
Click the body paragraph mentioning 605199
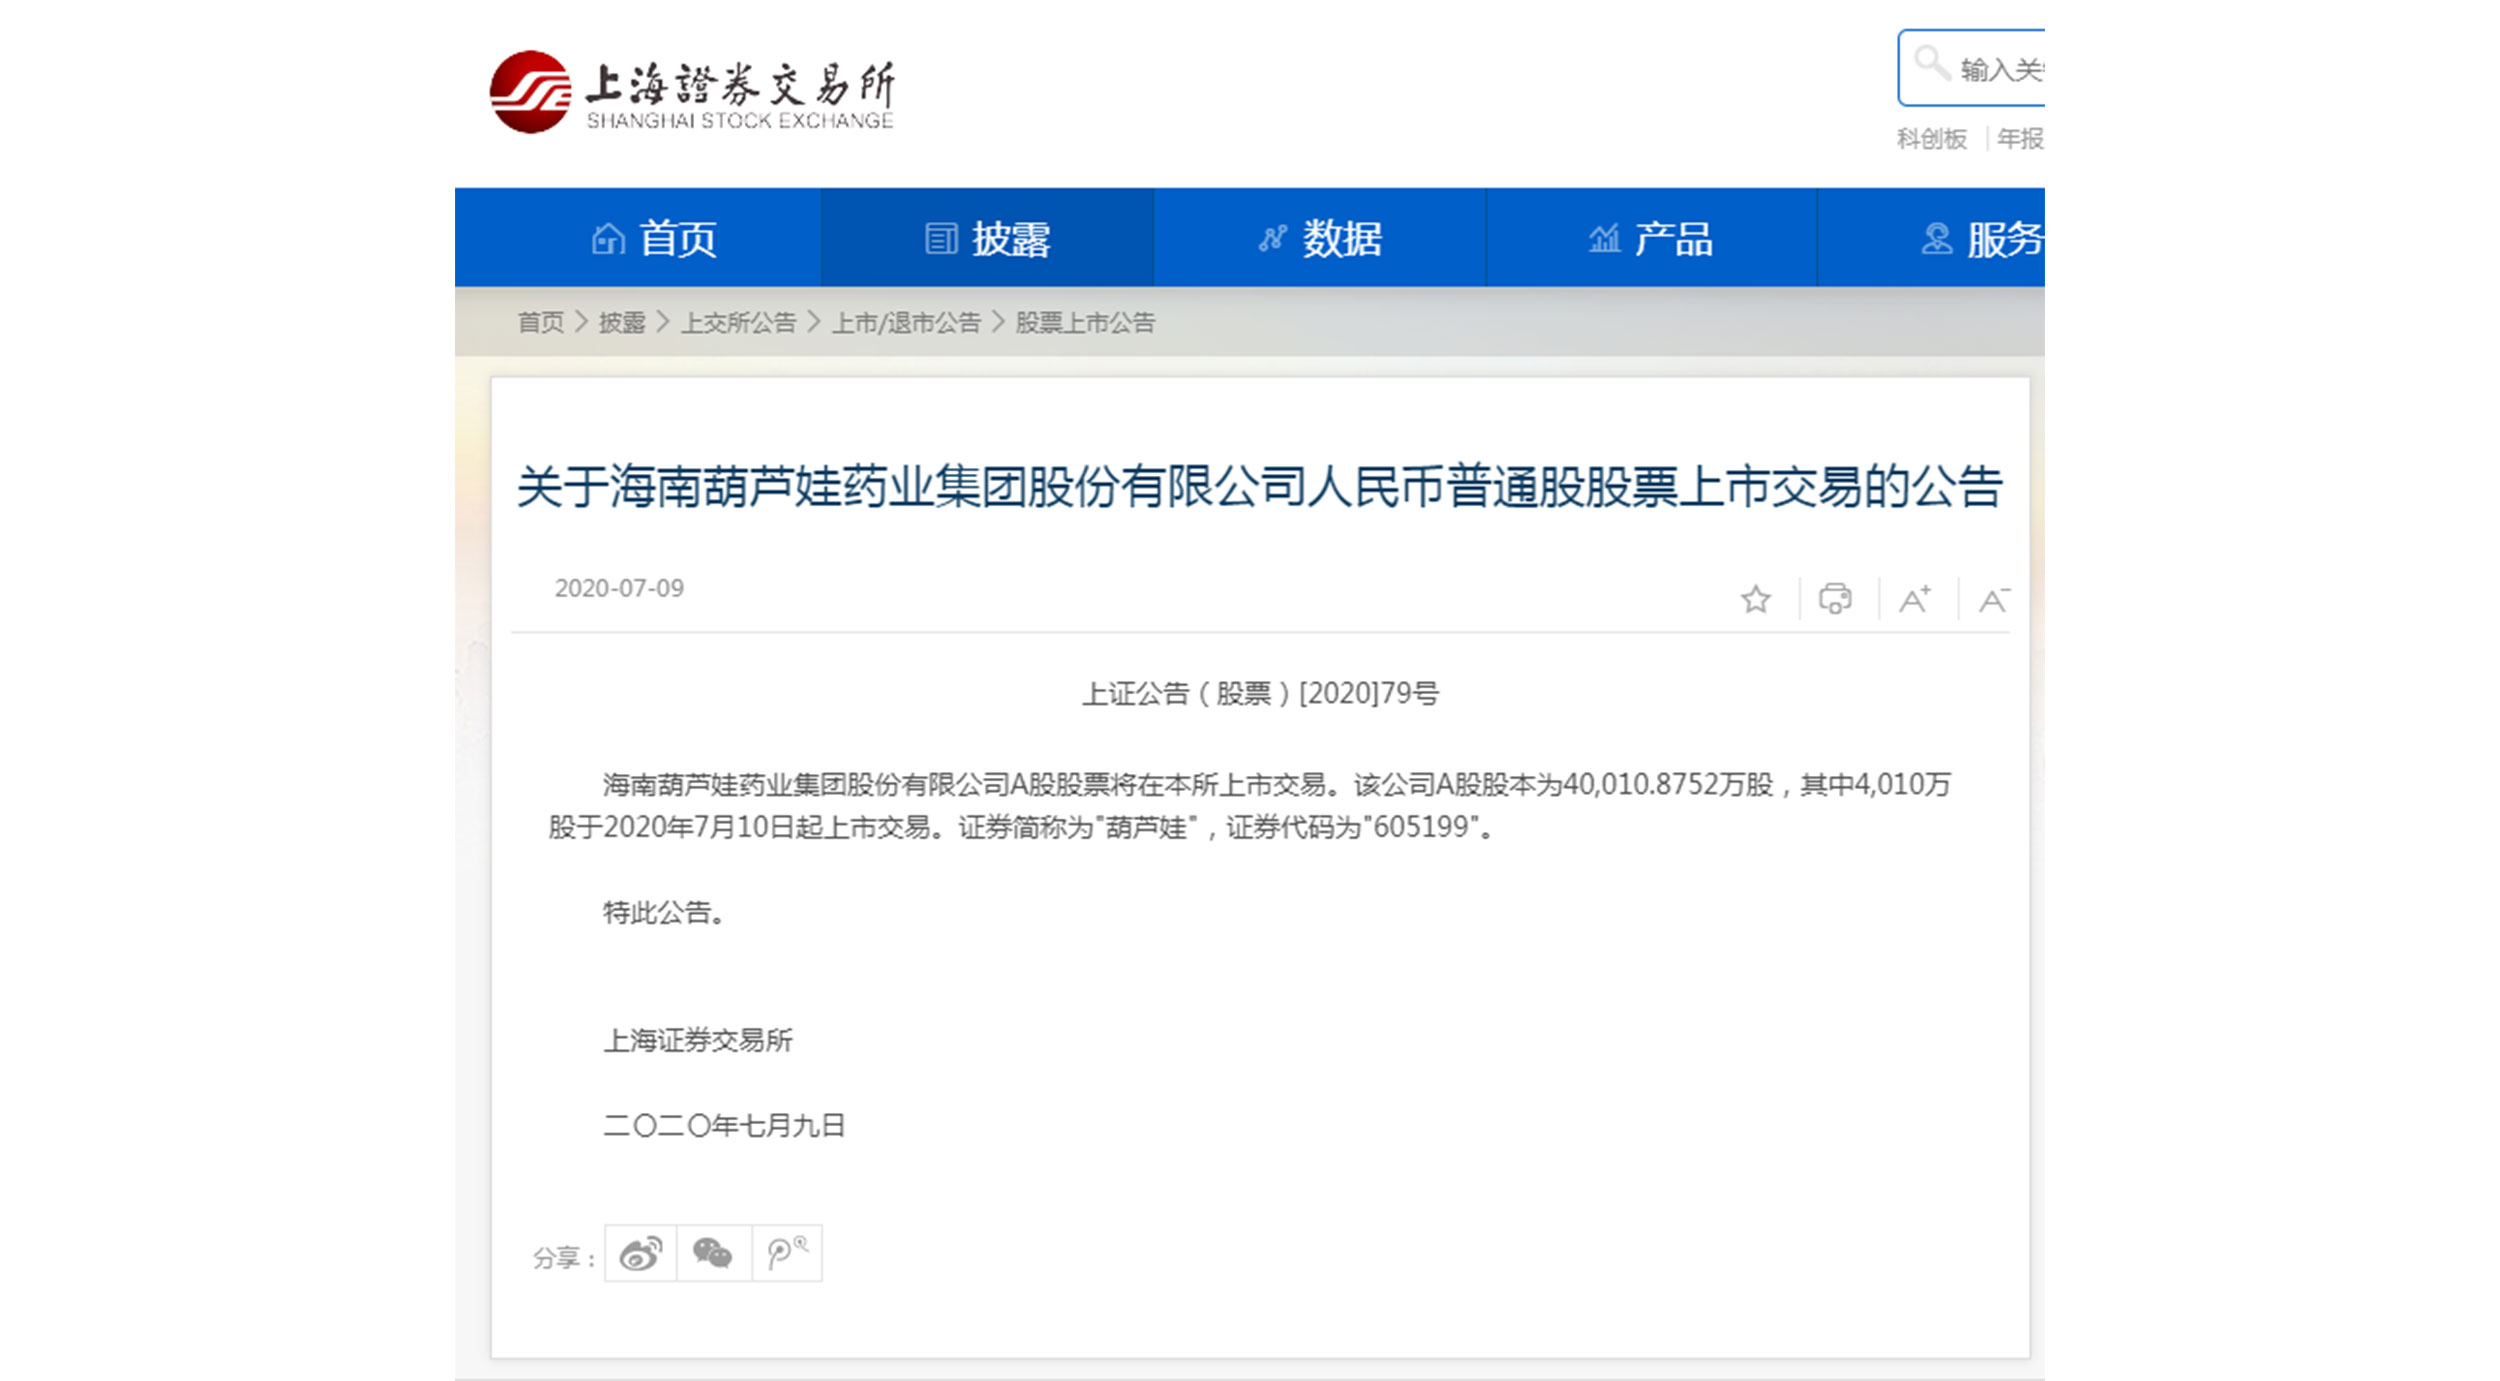pyautogui.click(x=1249, y=805)
